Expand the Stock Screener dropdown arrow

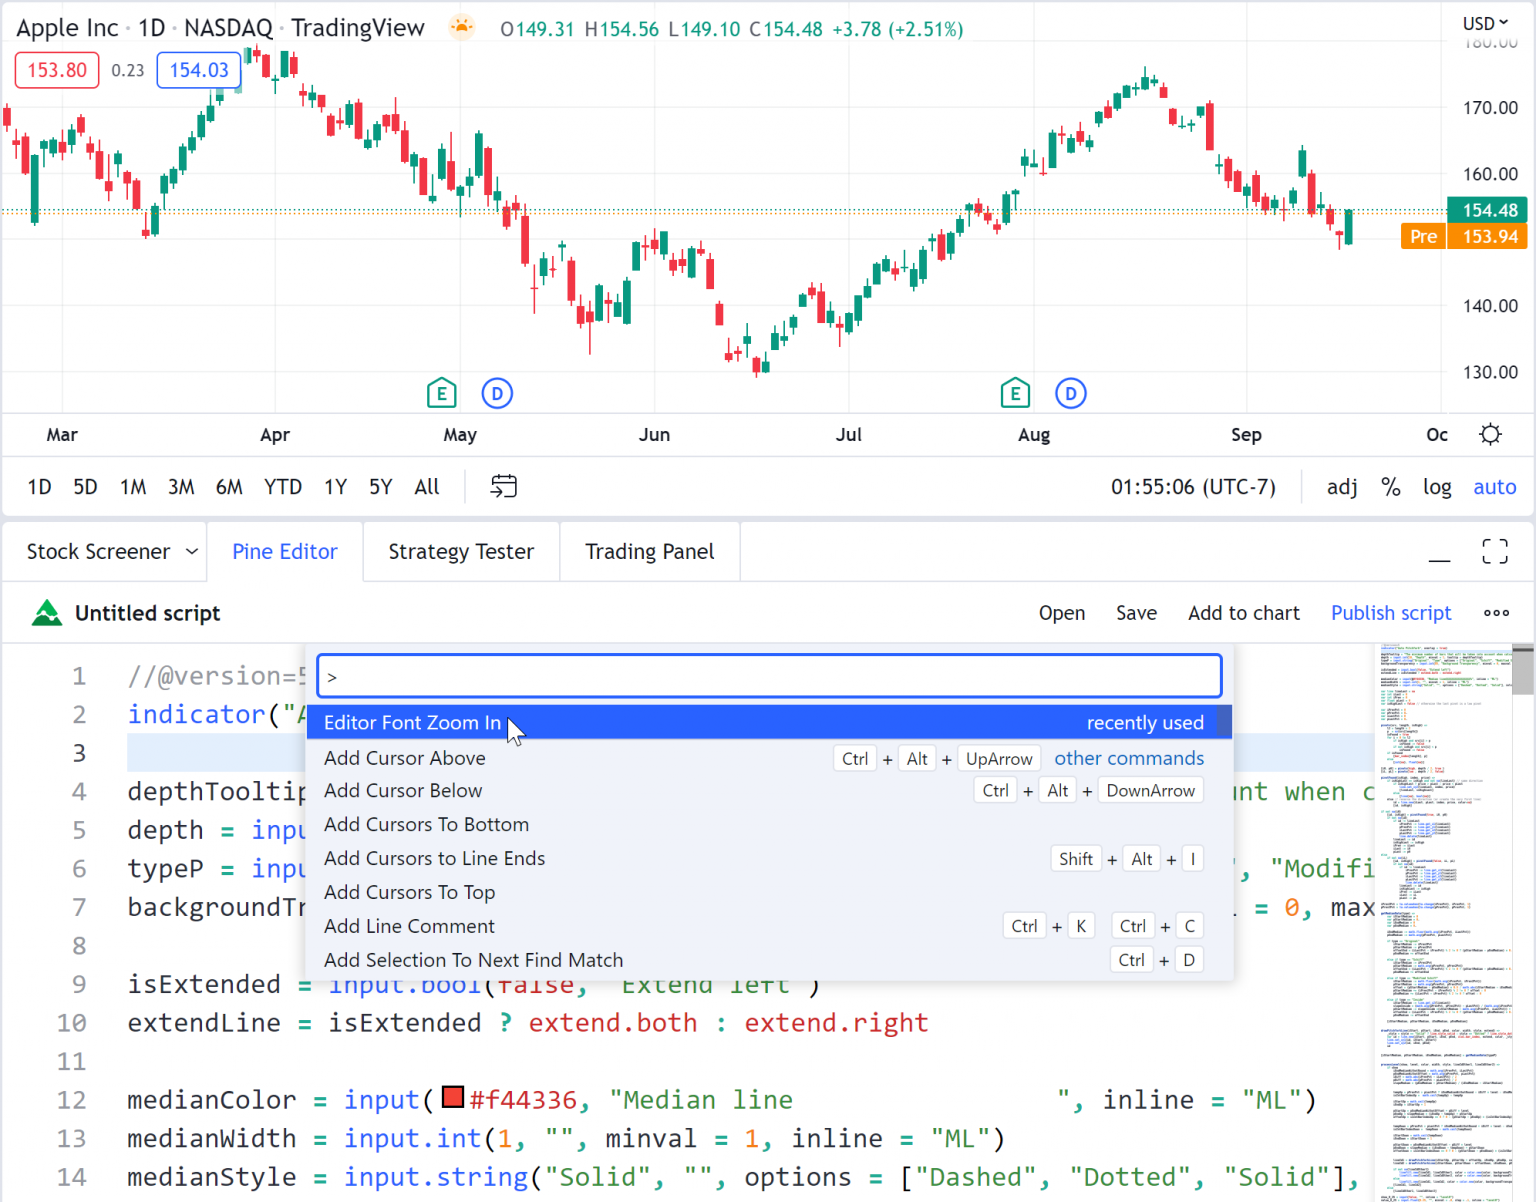tap(192, 552)
